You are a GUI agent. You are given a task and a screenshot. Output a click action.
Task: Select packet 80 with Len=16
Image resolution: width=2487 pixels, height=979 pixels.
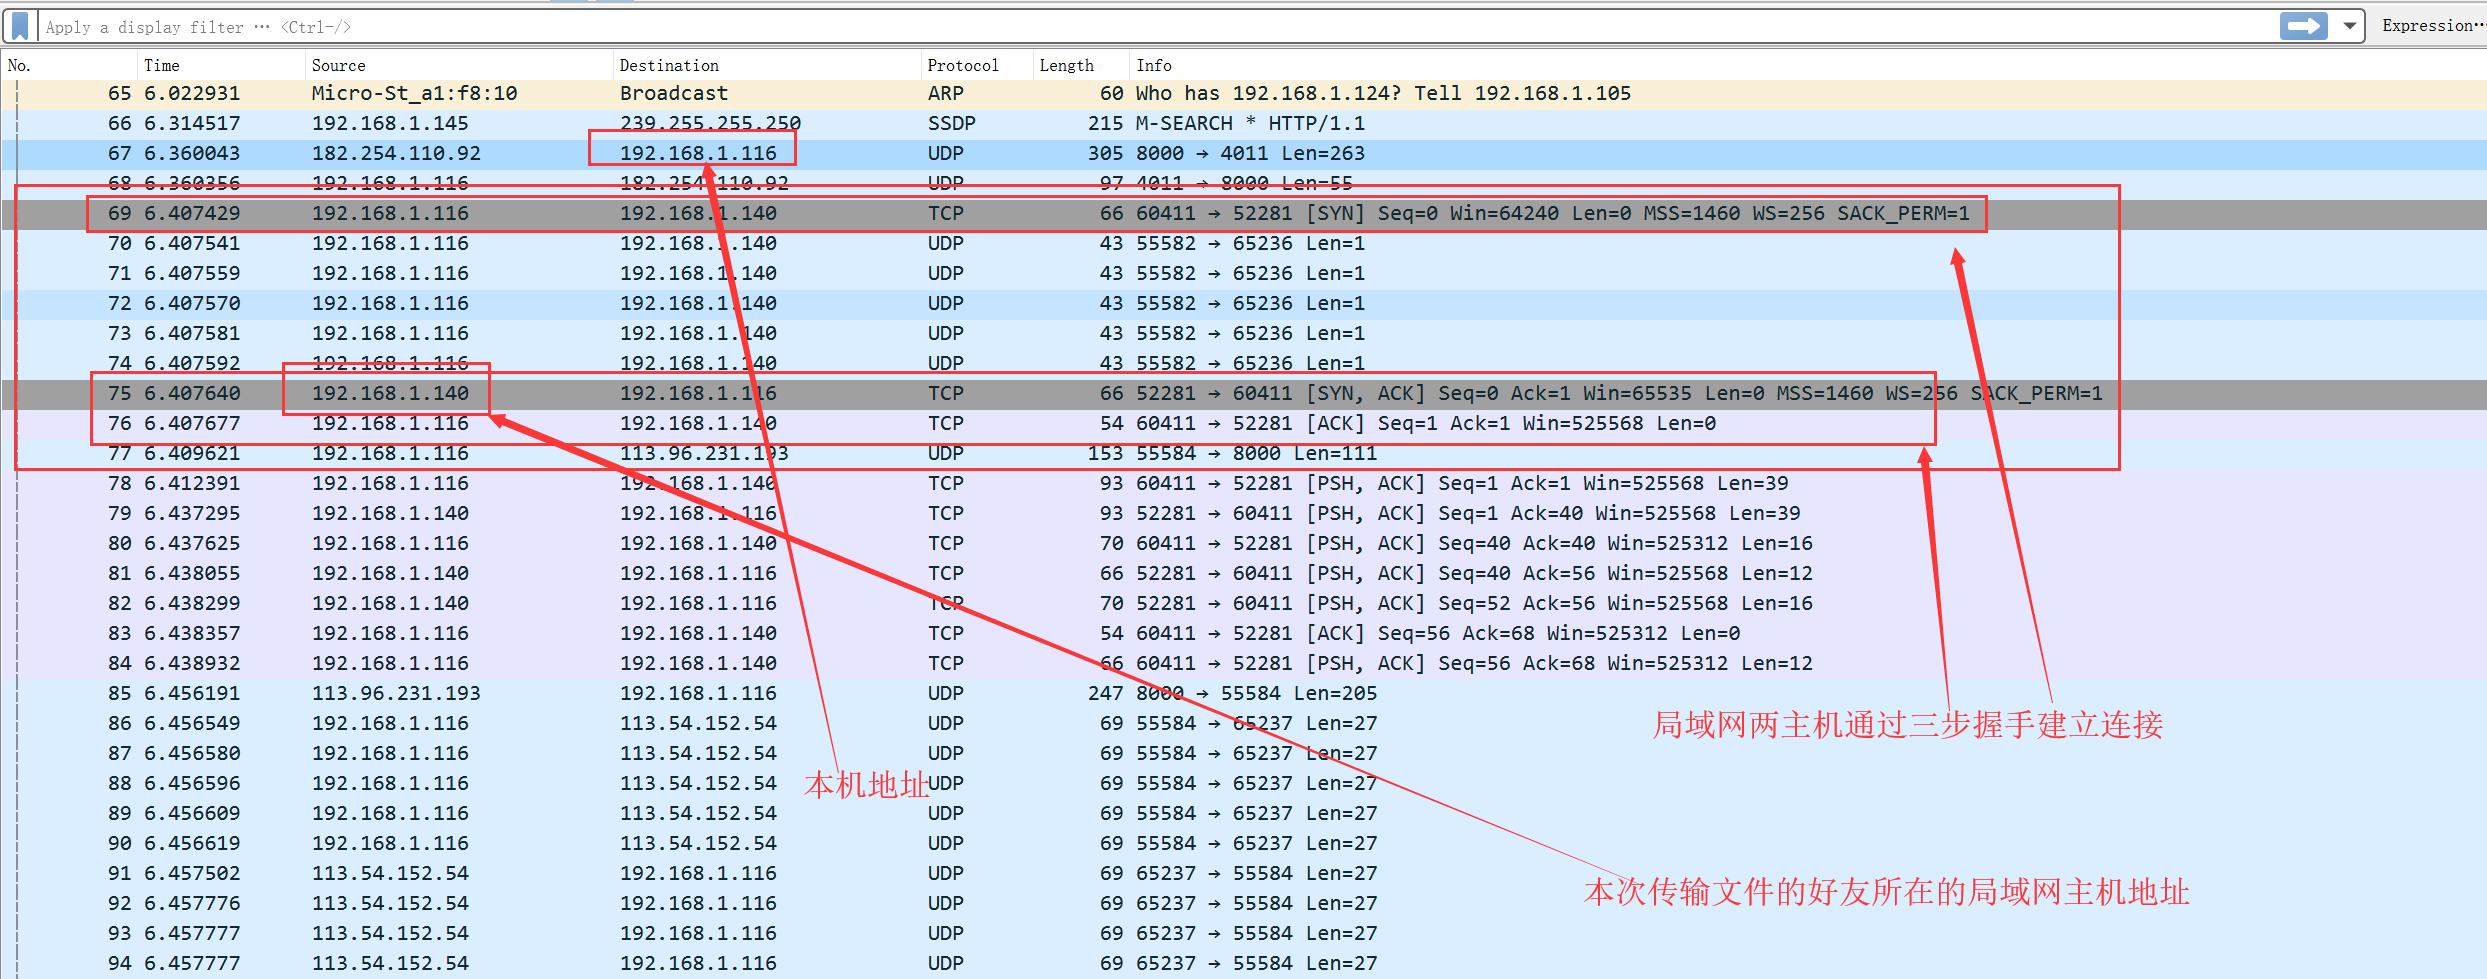tap(1244, 543)
